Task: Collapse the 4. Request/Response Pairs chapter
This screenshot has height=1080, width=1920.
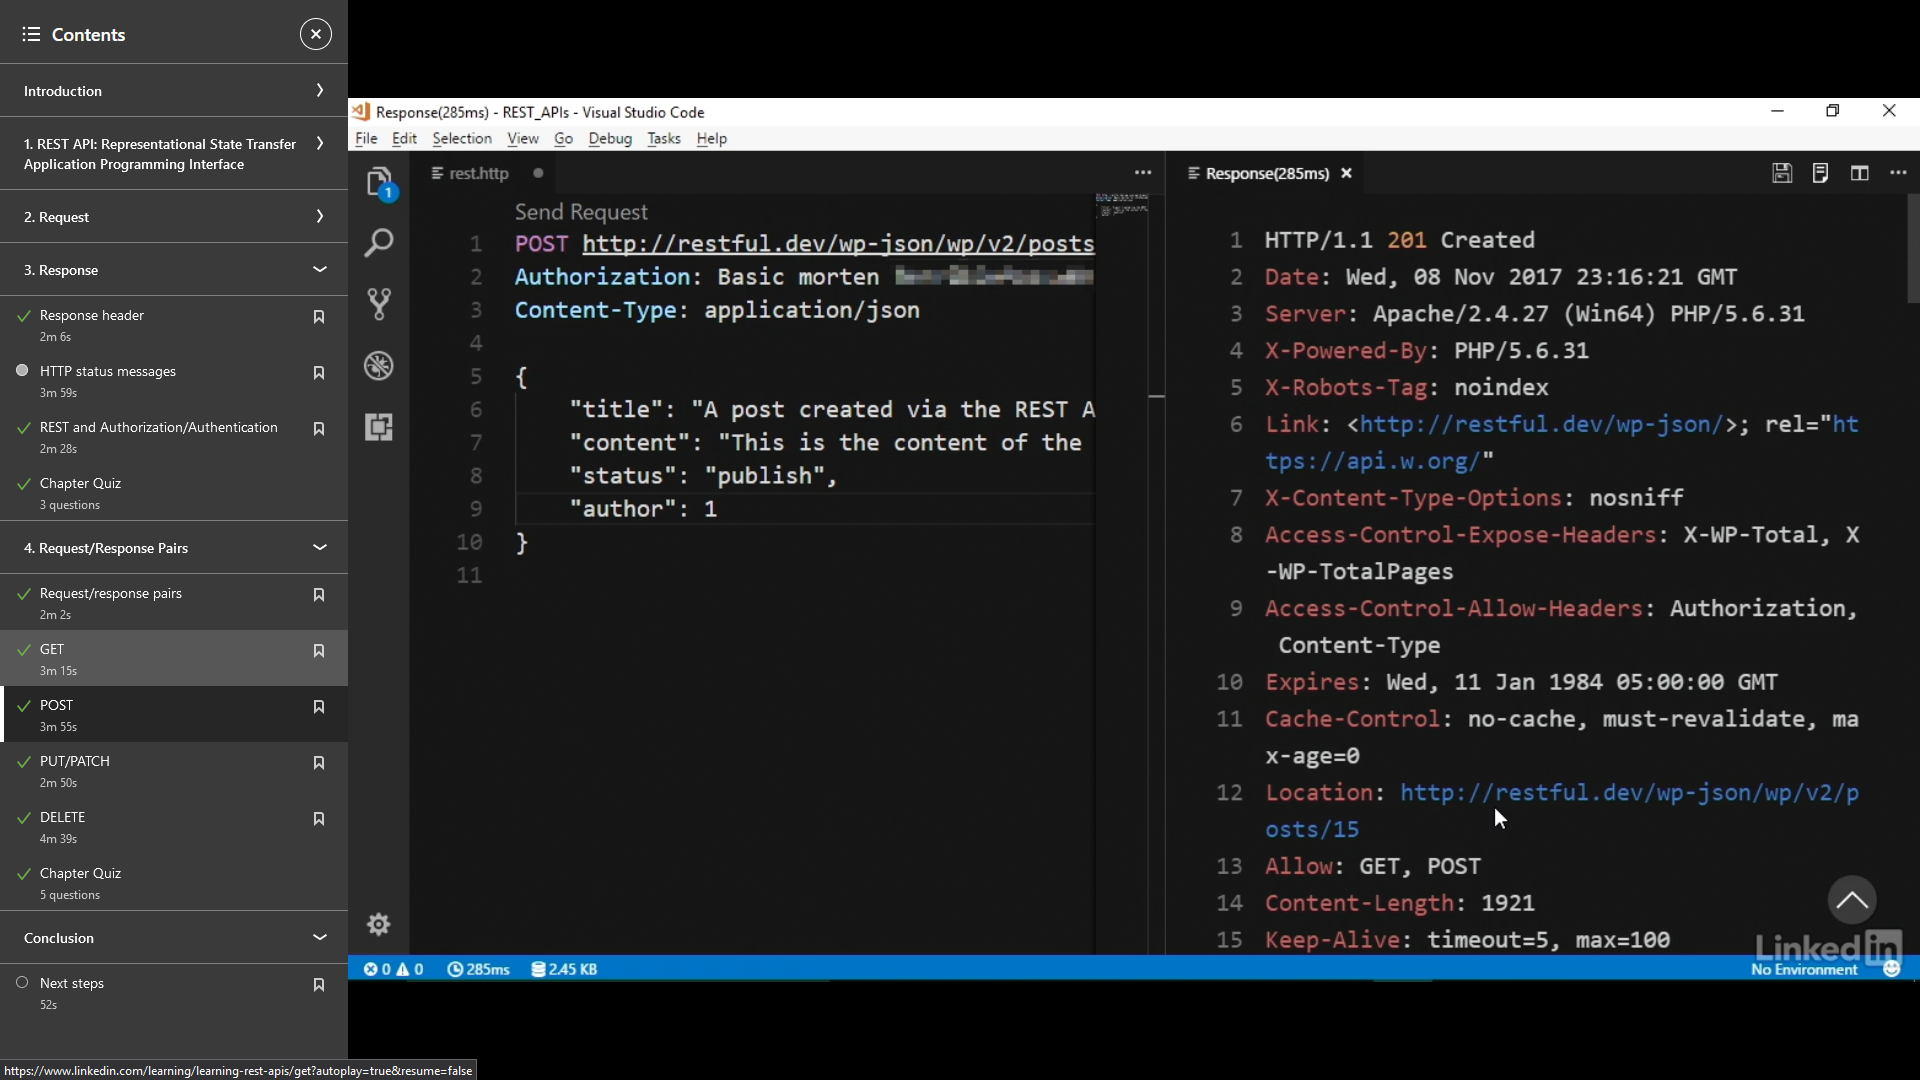Action: tap(174, 548)
